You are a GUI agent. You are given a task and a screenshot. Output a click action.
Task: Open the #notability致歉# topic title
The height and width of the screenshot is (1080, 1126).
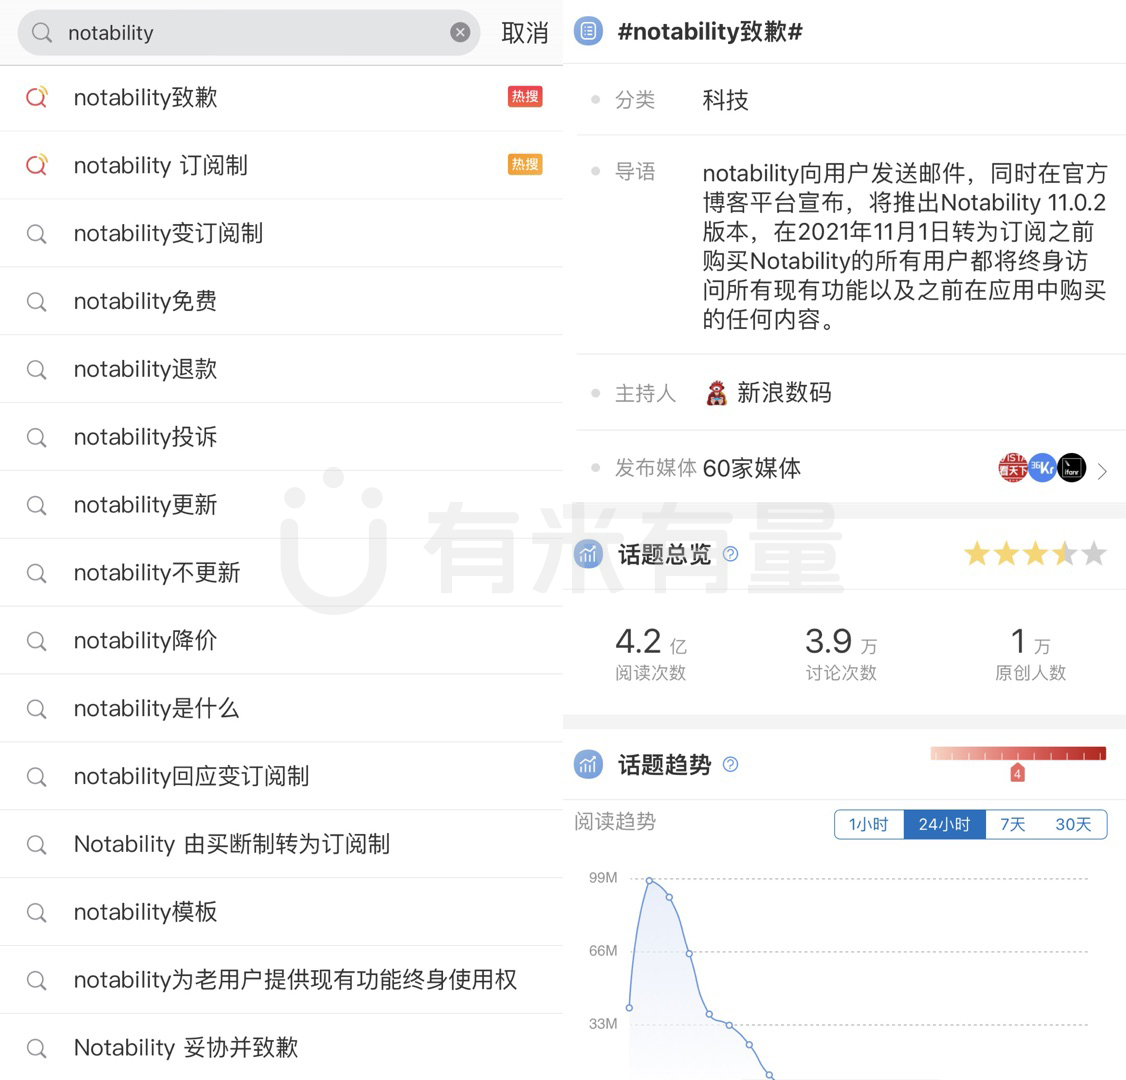pyautogui.click(x=710, y=32)
